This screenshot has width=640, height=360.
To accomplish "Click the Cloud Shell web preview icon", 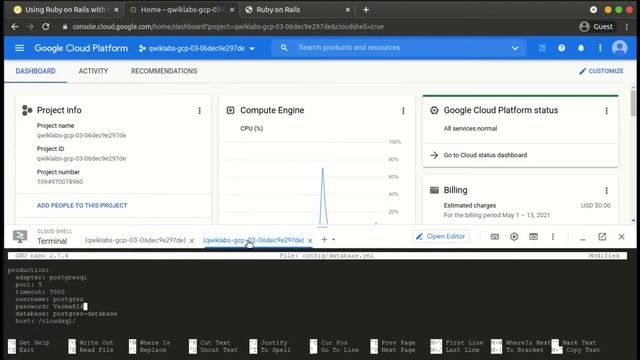I will (x=533, y=237).
